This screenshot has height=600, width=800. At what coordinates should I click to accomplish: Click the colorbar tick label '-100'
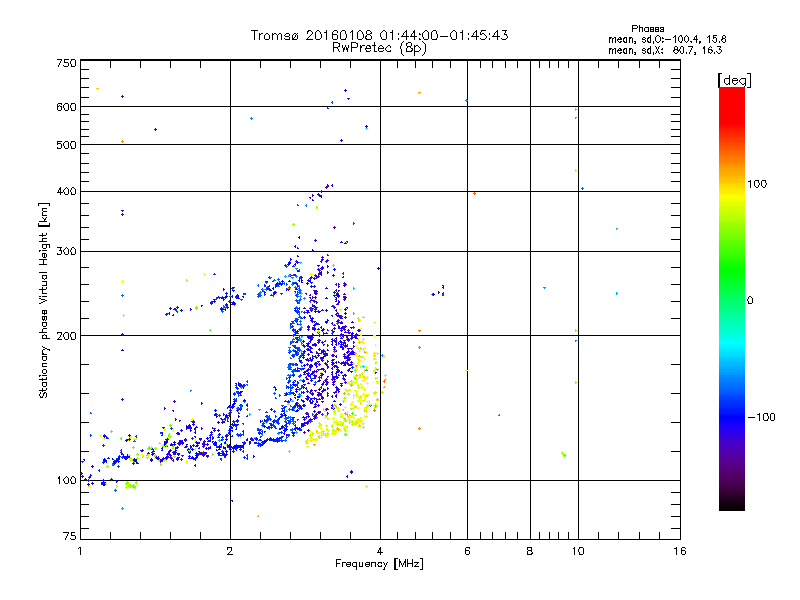(761, 417)
